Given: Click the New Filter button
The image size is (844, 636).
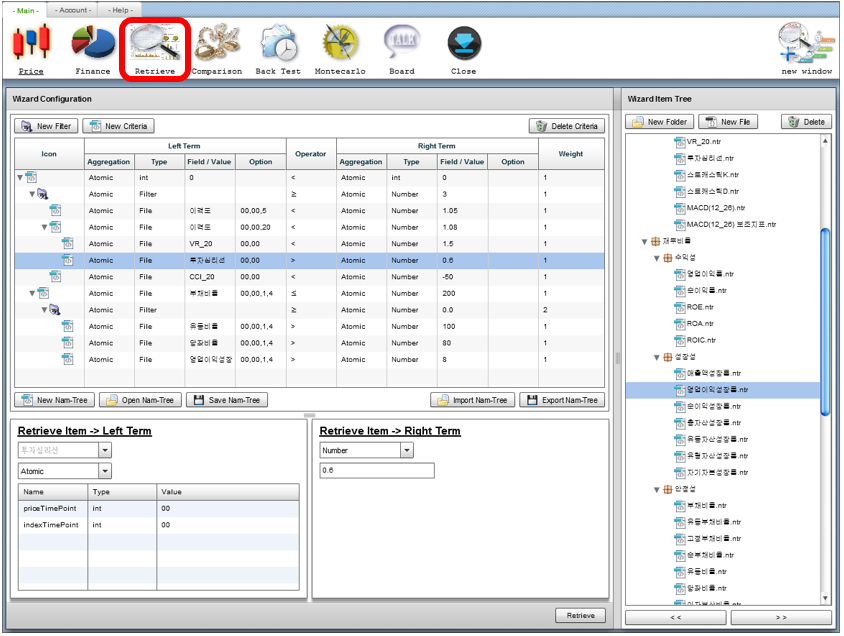Looking at the screenshot, I should click(x=46, y=126).
